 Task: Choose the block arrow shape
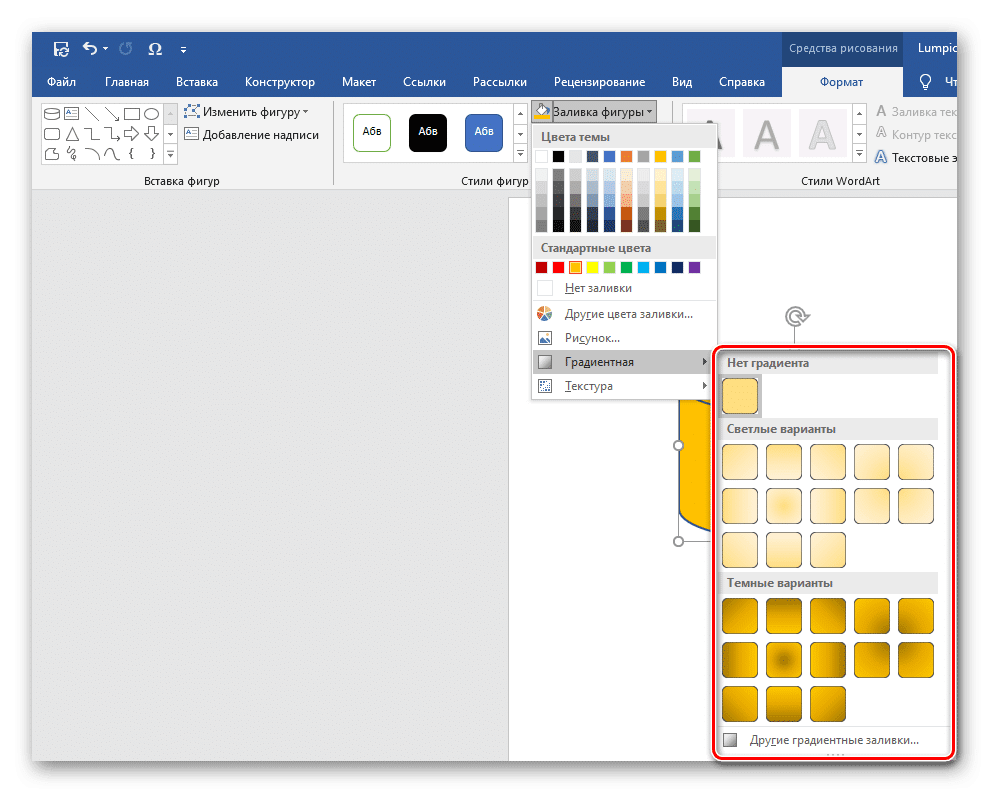coord(131,133)
